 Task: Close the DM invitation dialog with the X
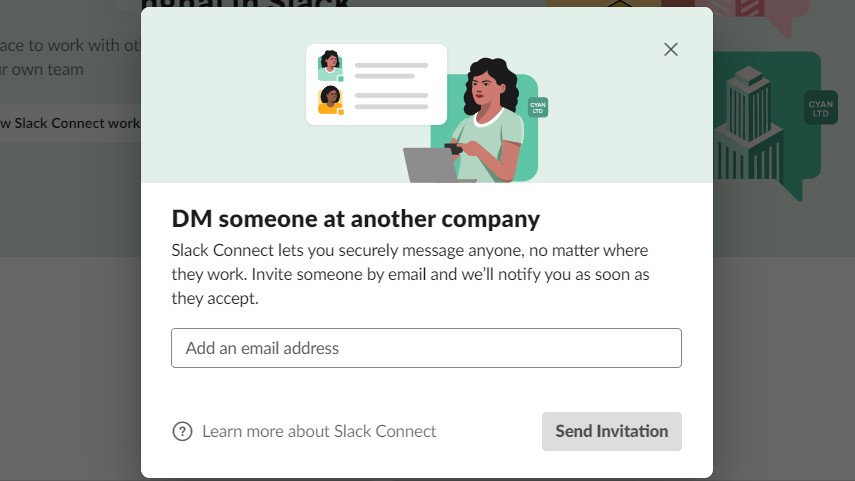click(x=671, y=50)
